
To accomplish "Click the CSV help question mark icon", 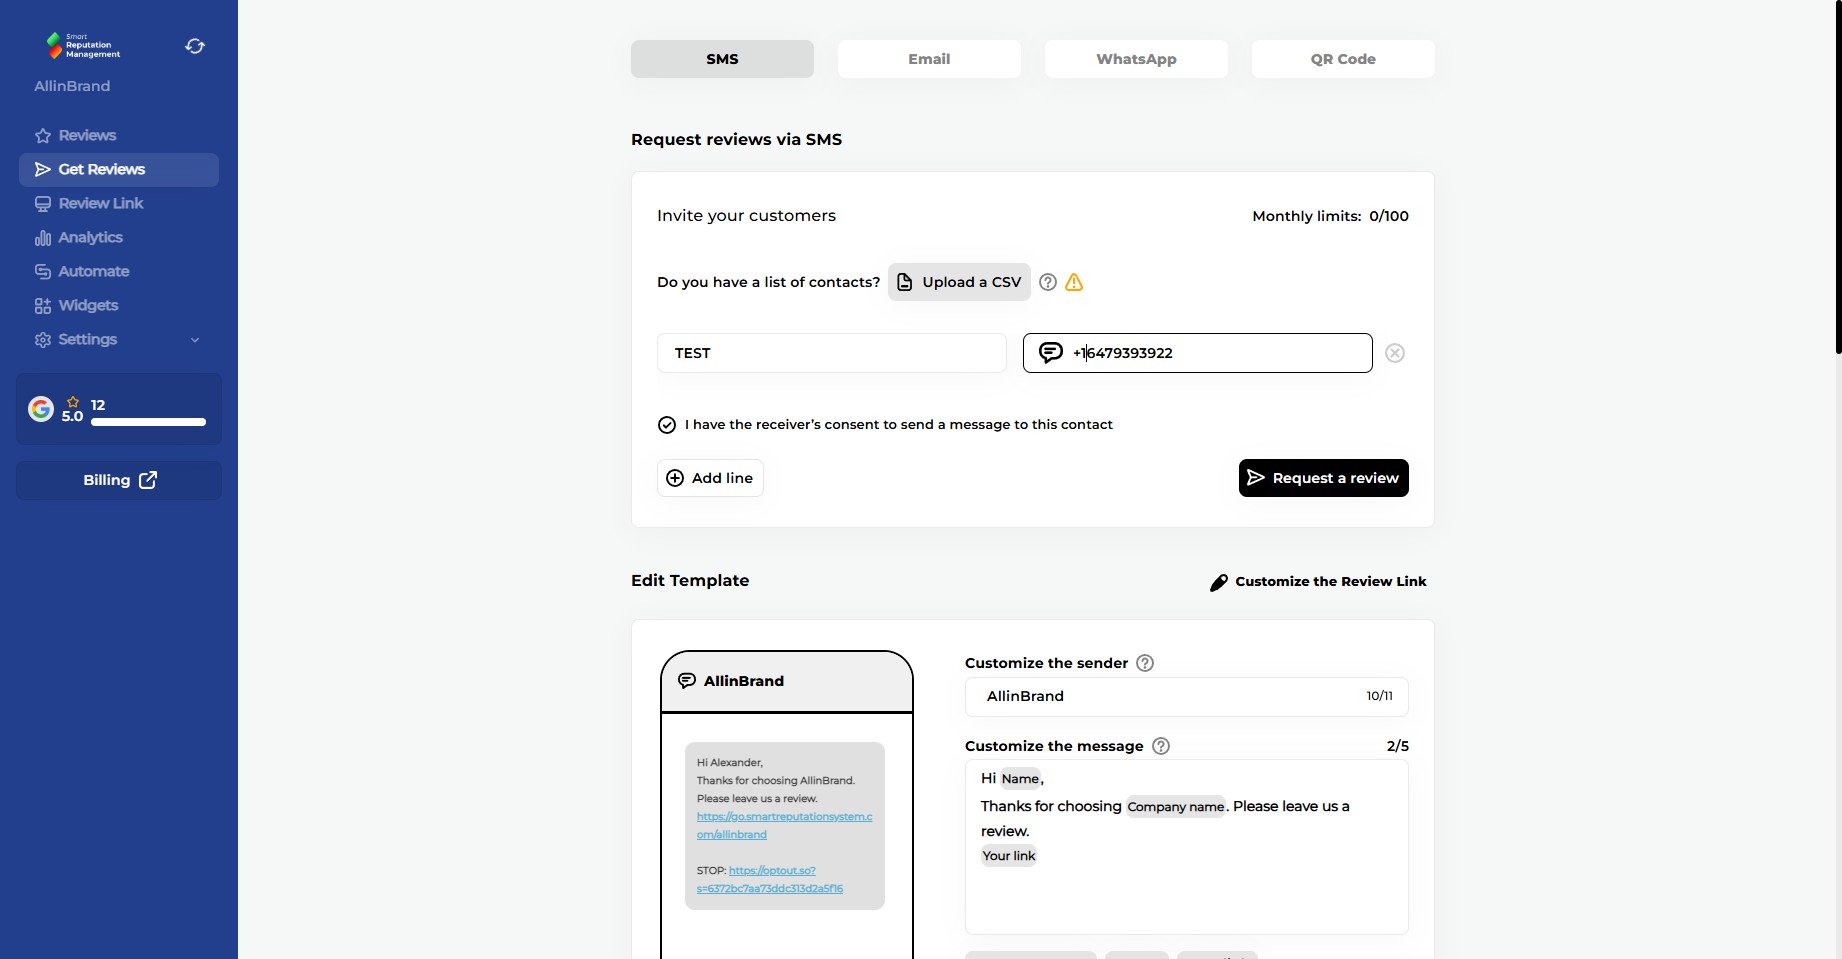I will (1048, 282).
